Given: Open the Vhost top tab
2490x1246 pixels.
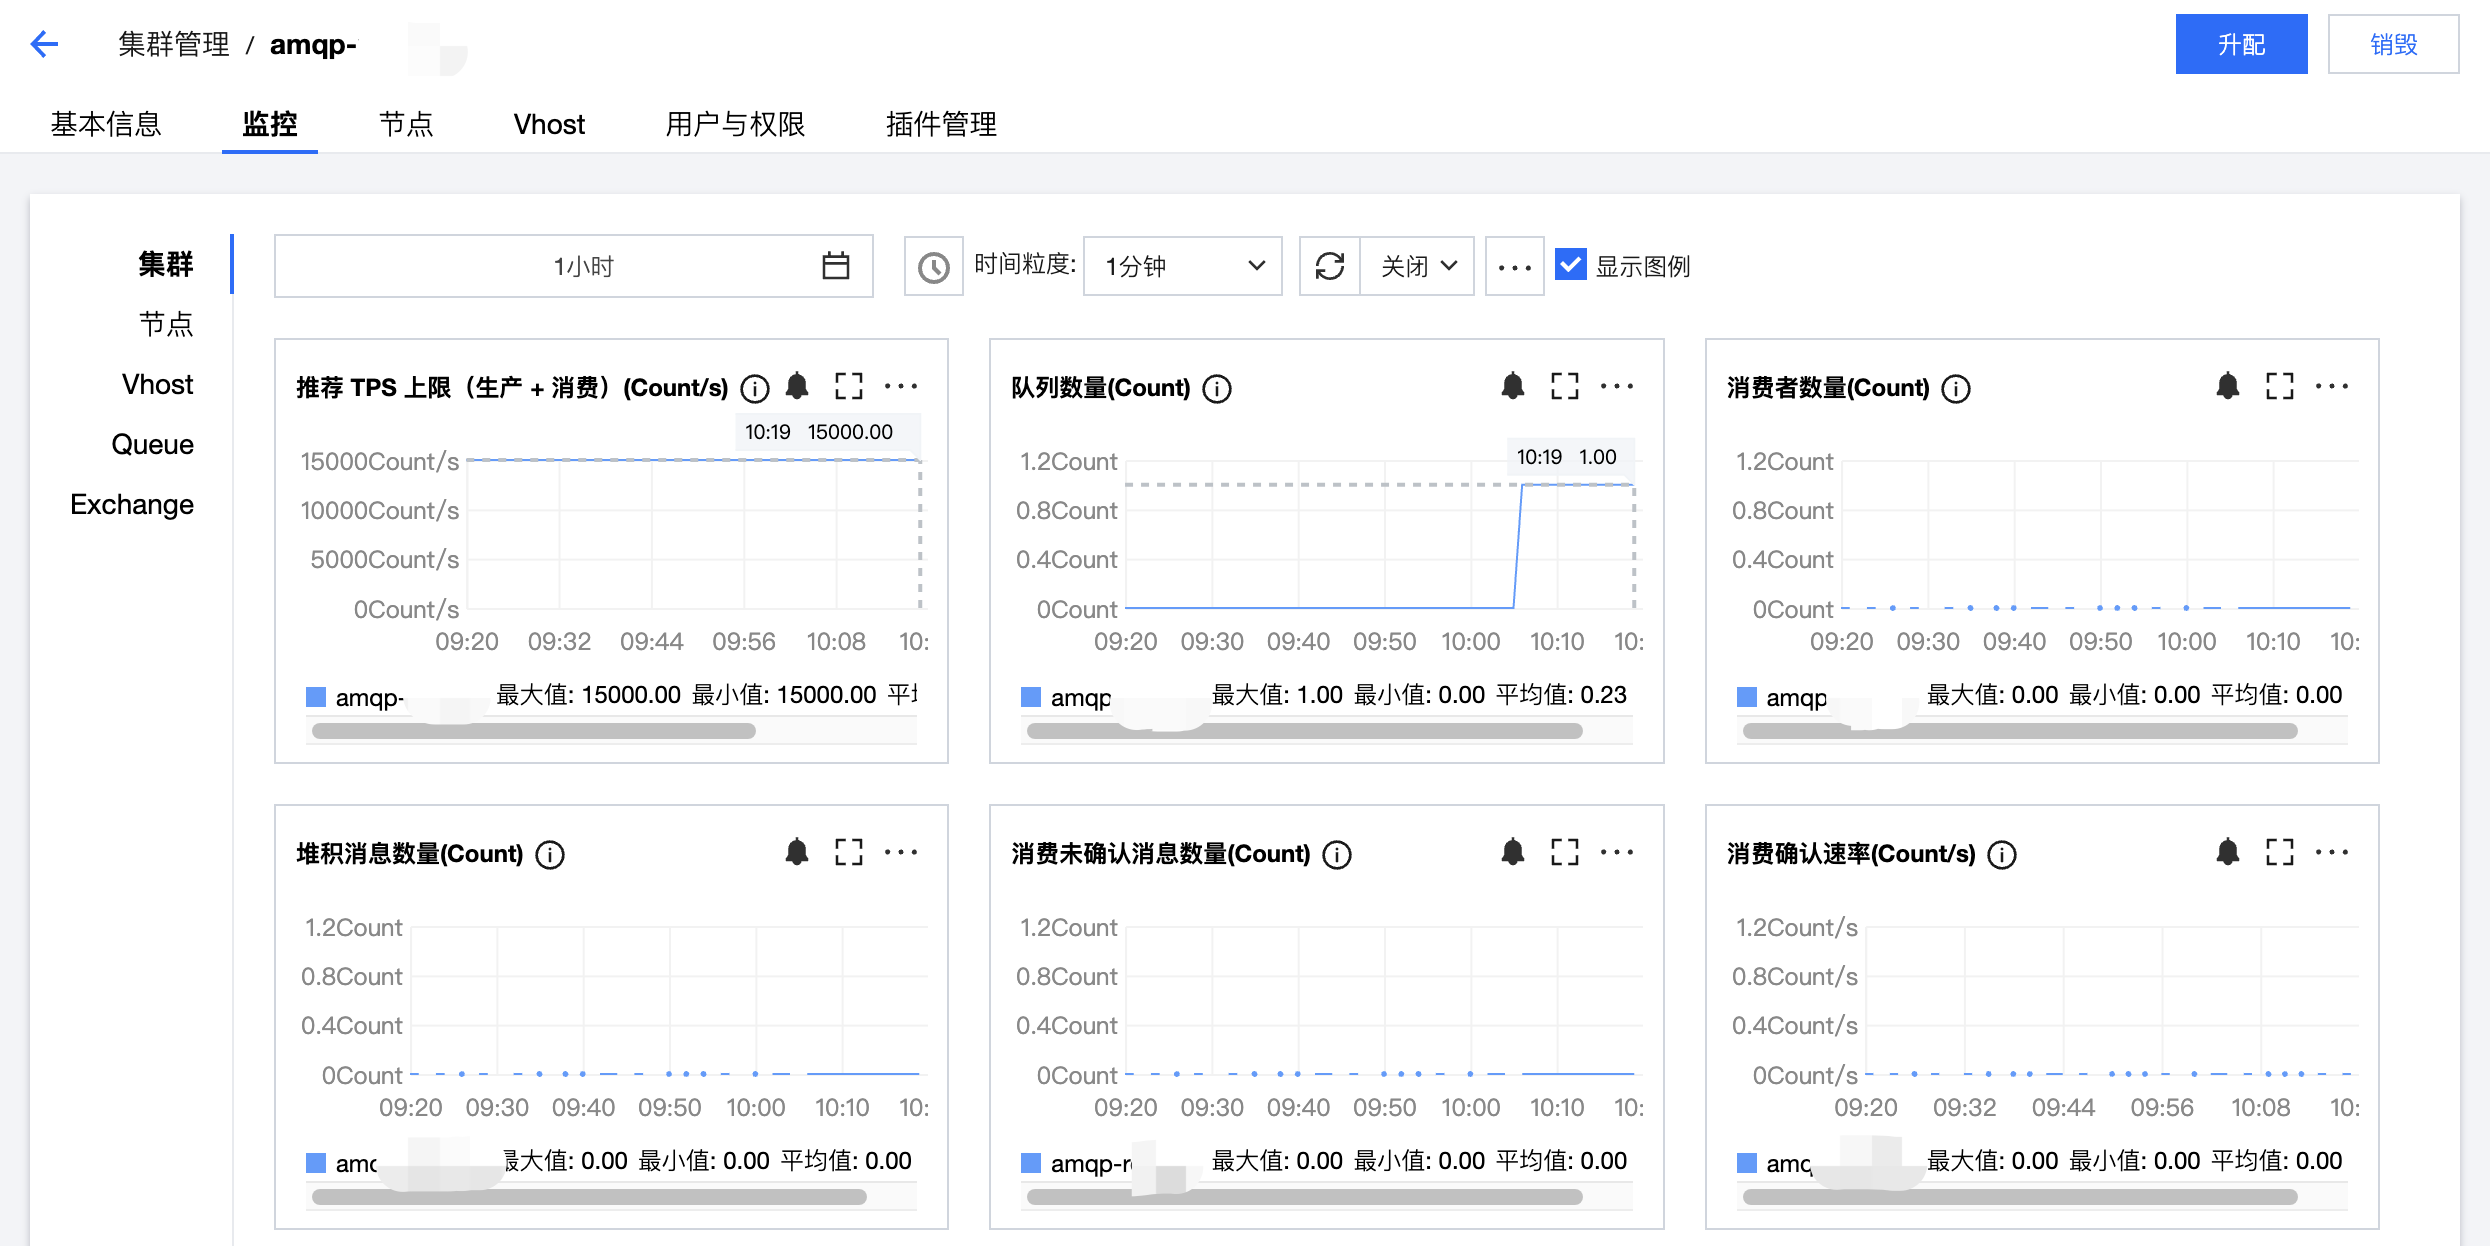Looking at the screenshot, I should [x=549, y=124].
